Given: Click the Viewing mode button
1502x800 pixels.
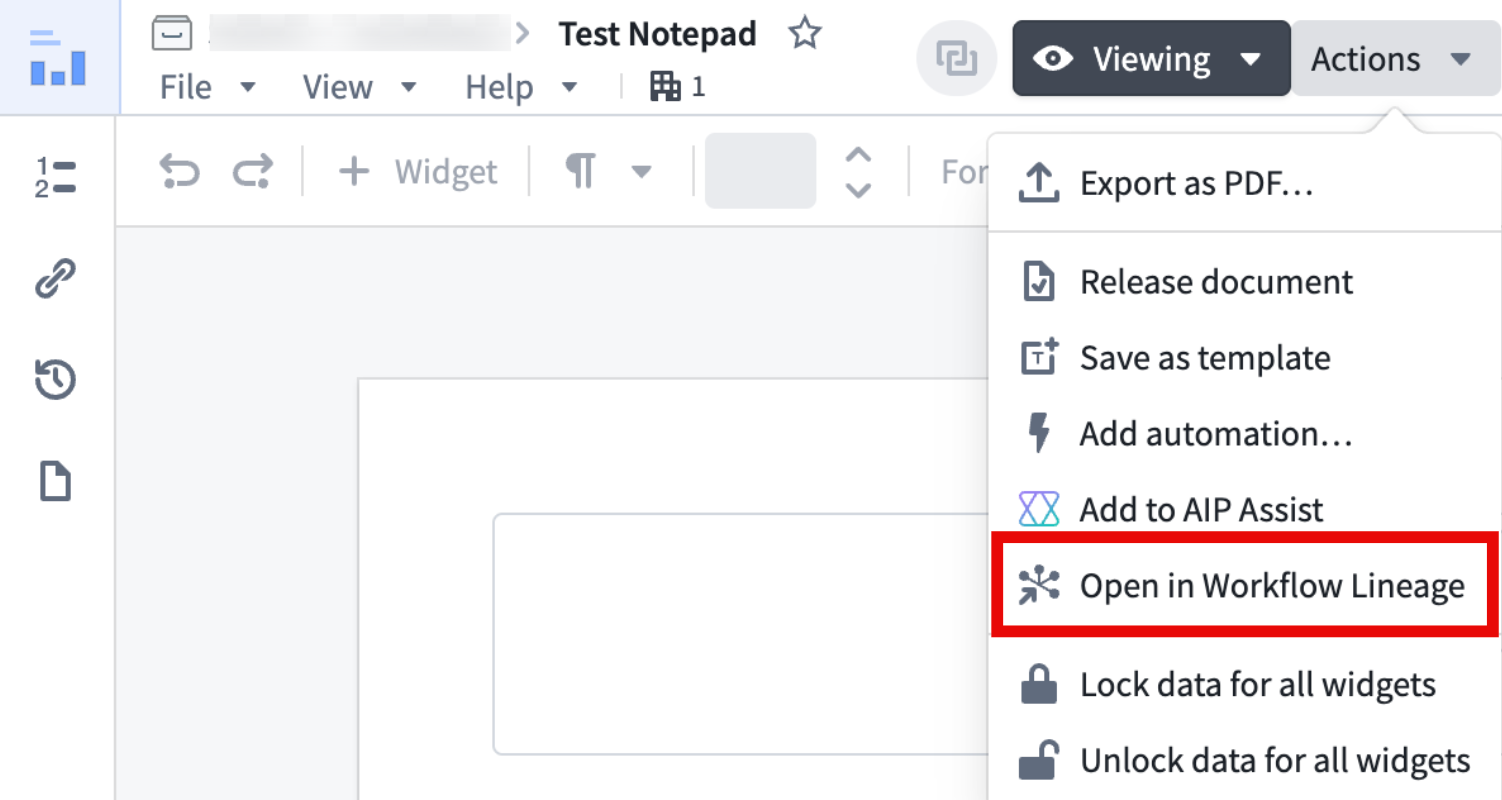Looking at the screenshot, I should click(1148, 59).
